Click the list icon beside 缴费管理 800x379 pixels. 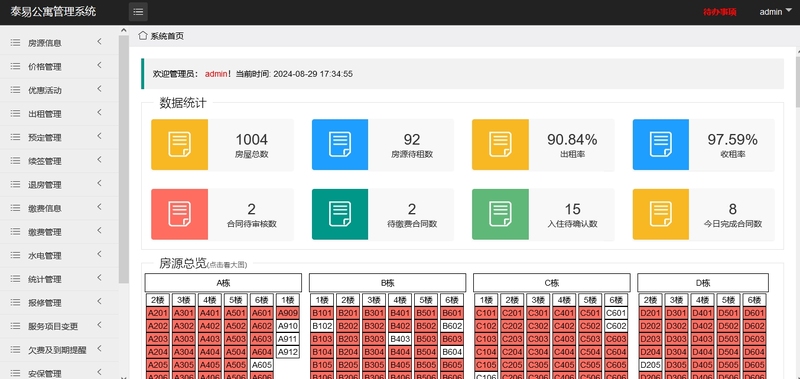point(15,232)
